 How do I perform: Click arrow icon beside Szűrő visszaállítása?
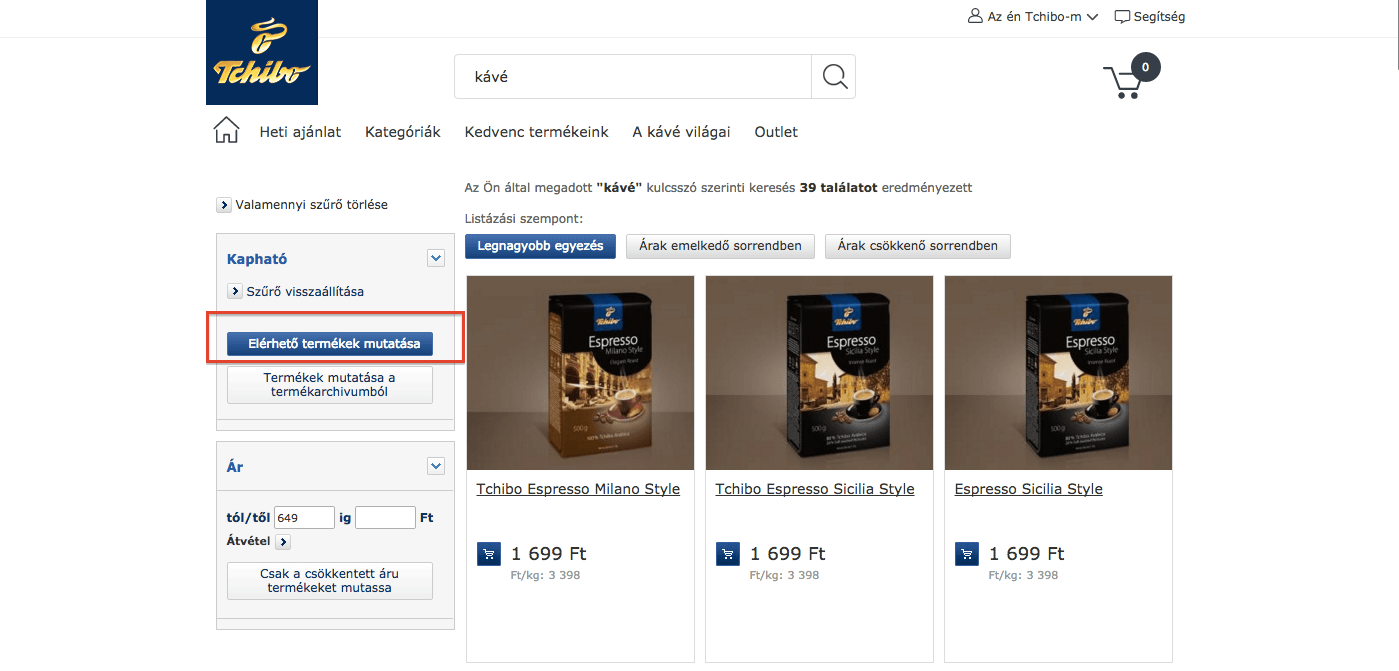(235, 292)
